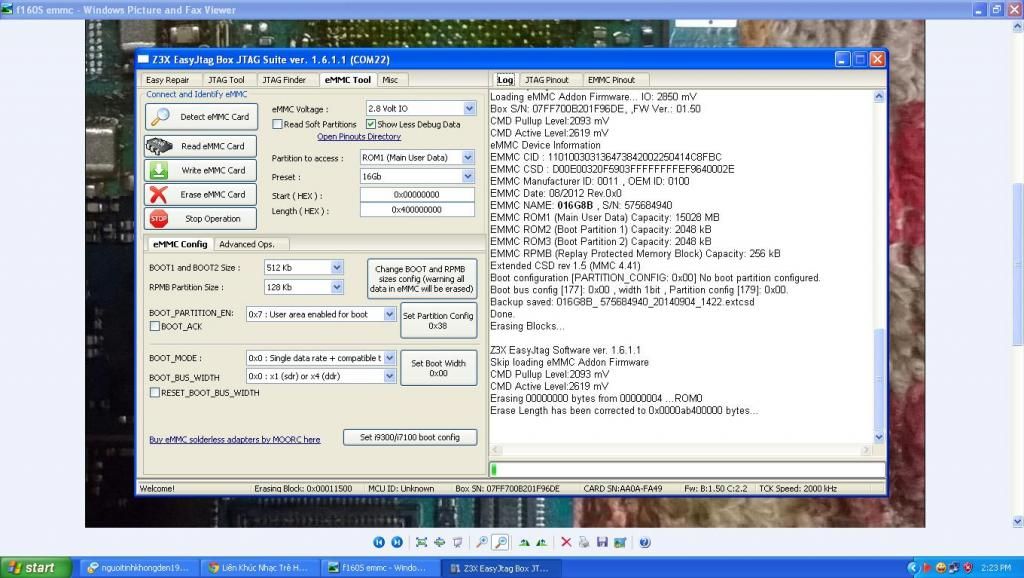Click Set Partition Config 0x38 button

point(438,321)
